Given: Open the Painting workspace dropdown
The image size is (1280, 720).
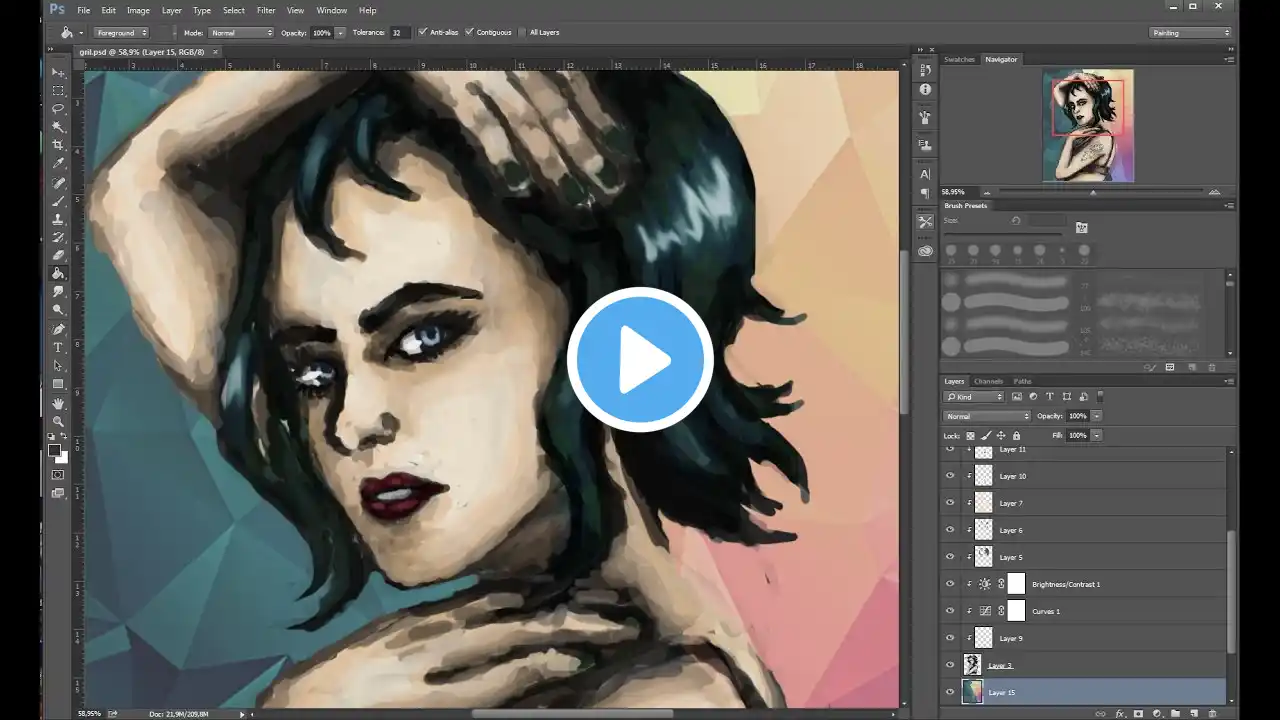Looking at the screenshot, I should (1190, 32).
